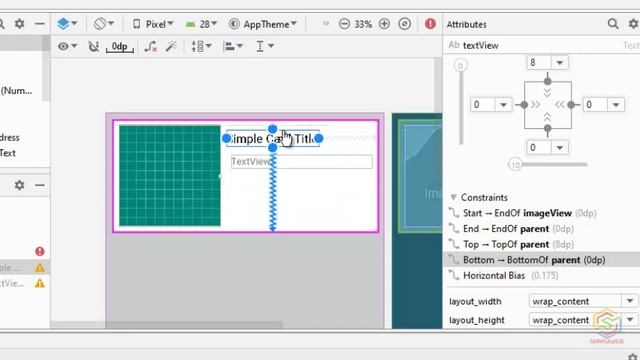Open the pack dropdown in toolbar
The image size is (640, 360).
click(202, 46)
